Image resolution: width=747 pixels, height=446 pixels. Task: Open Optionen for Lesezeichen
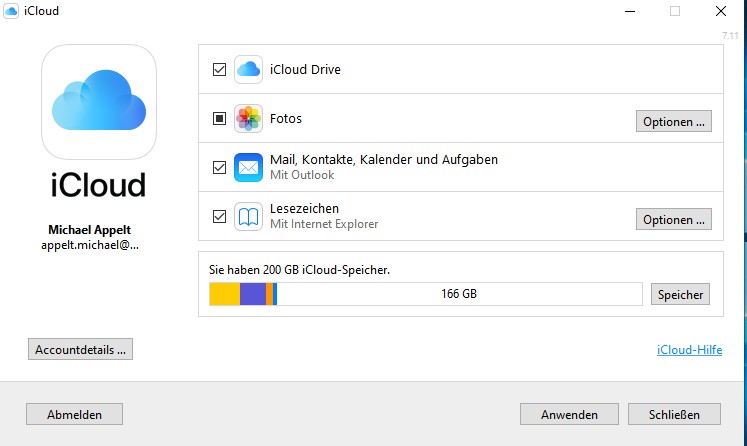[x=674, y=219]
